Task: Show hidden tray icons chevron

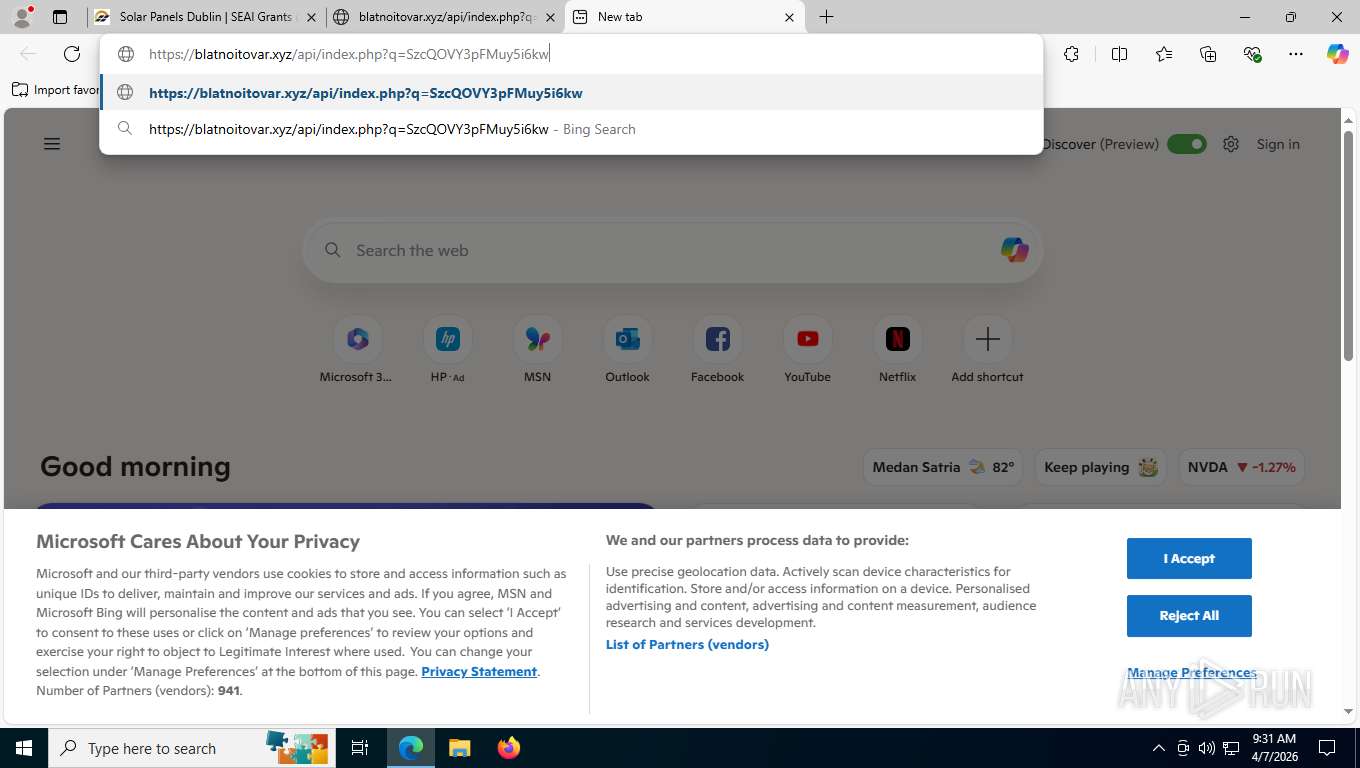Action: pyautogui.click(x=1159, y=748)
